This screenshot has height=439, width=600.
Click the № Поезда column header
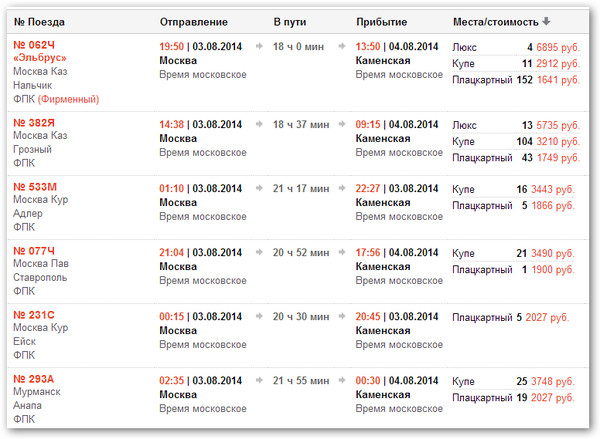tap(41, 21)
